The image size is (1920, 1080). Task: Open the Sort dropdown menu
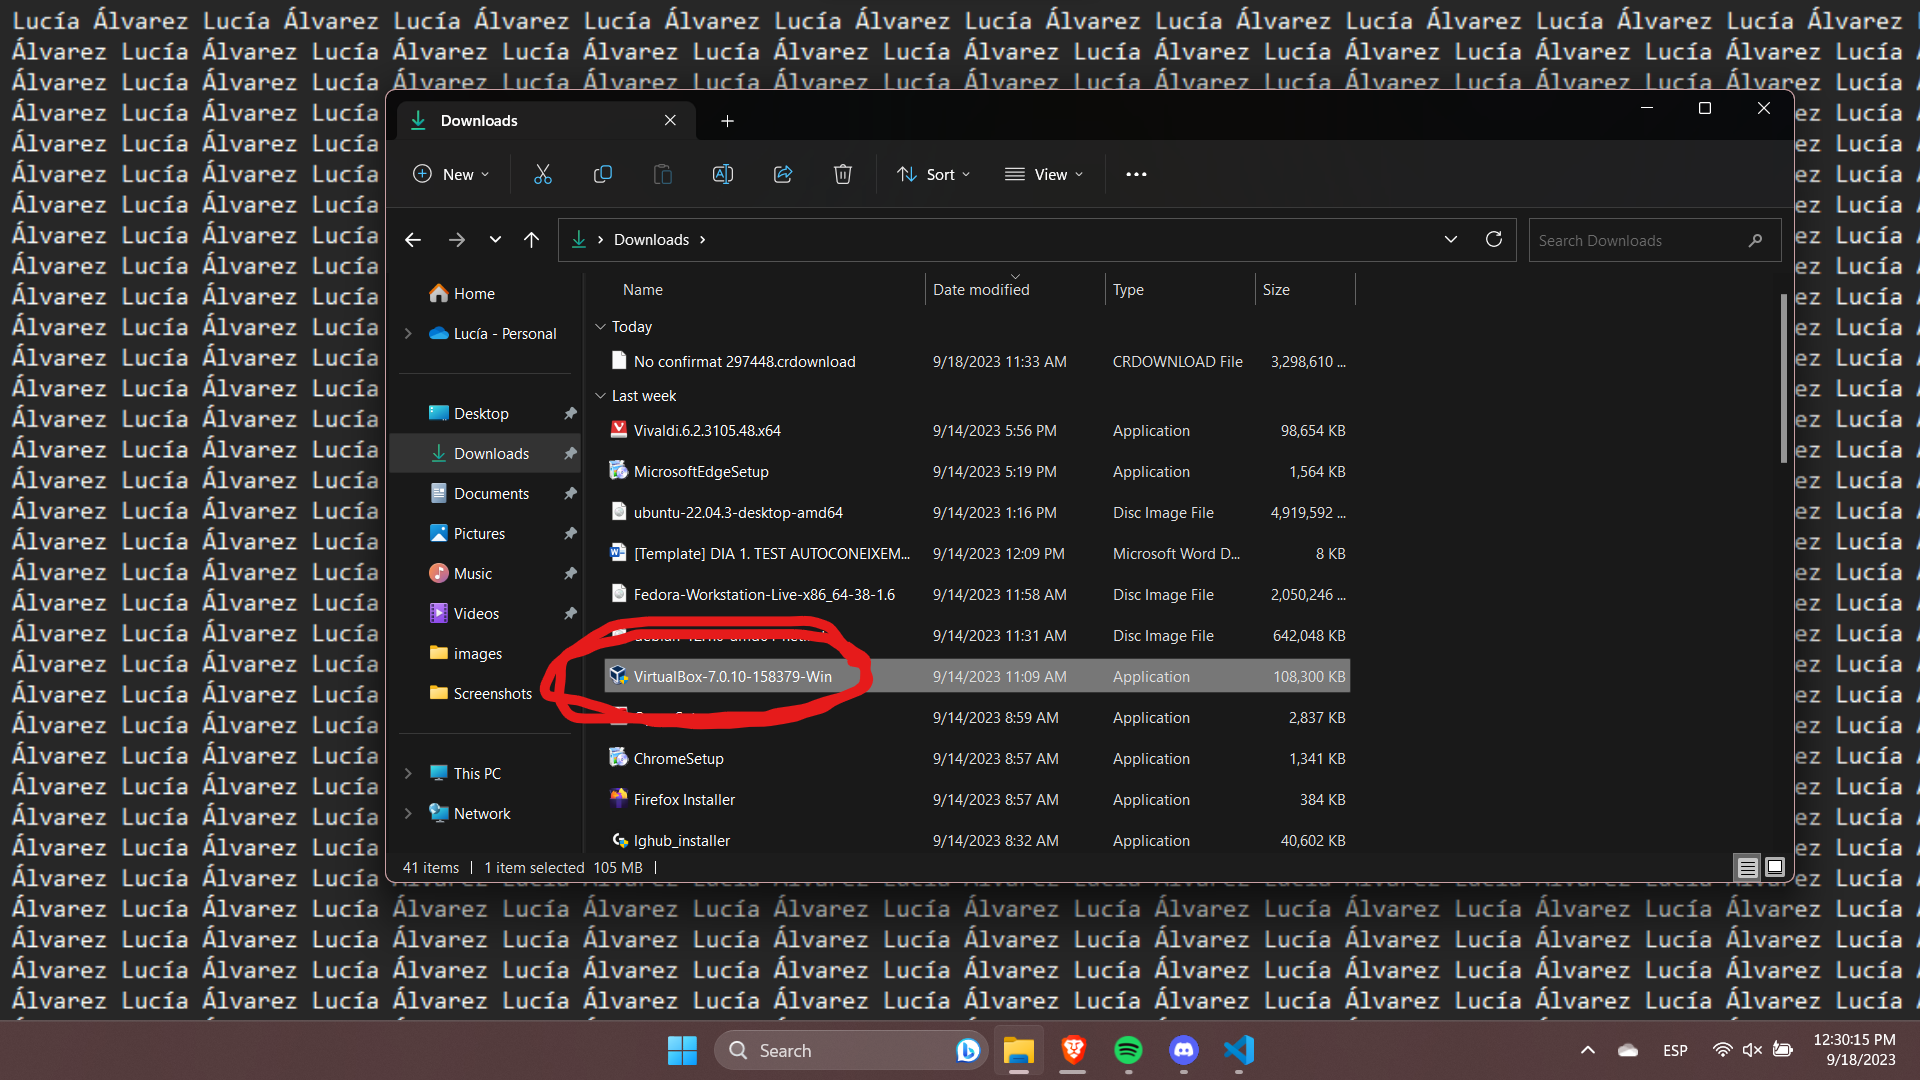coord(934,174)
